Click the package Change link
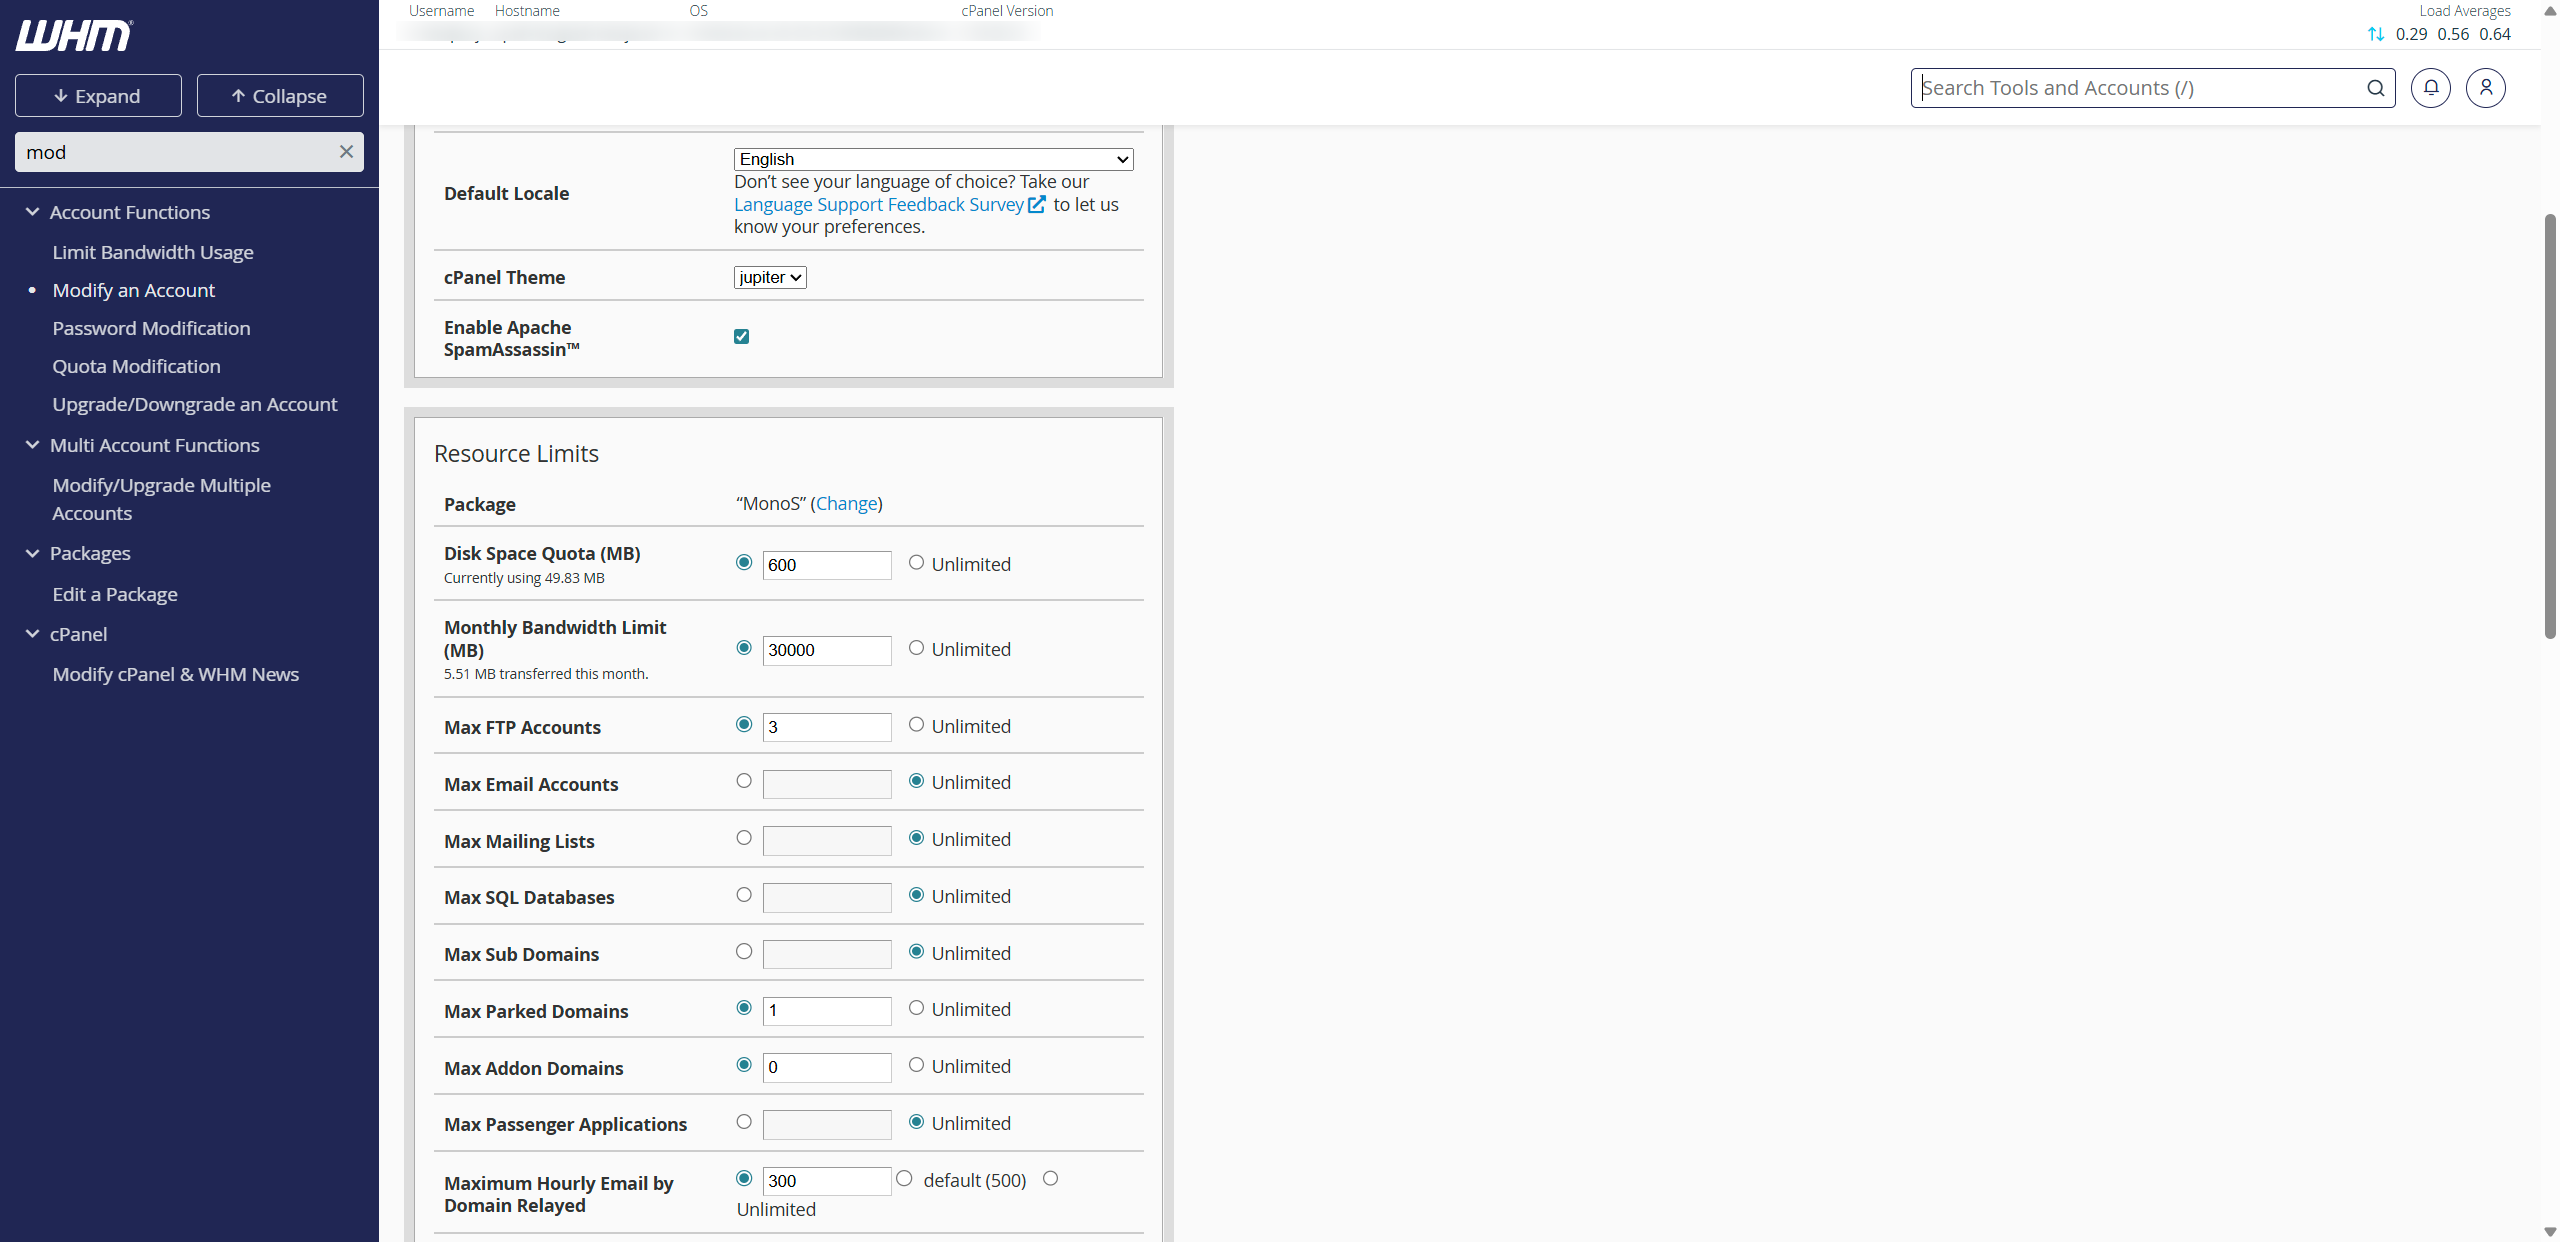 pyautogui.click(x=846, y=503)
